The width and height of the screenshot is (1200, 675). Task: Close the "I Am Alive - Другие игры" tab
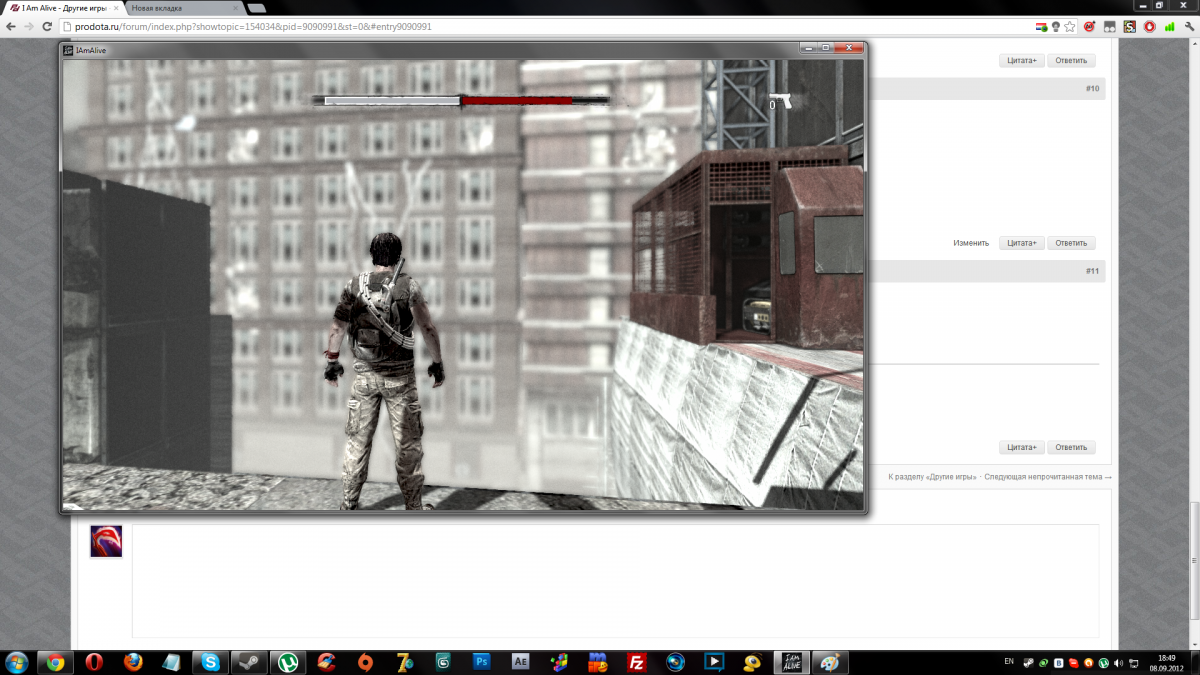click(x=116, y=8)
